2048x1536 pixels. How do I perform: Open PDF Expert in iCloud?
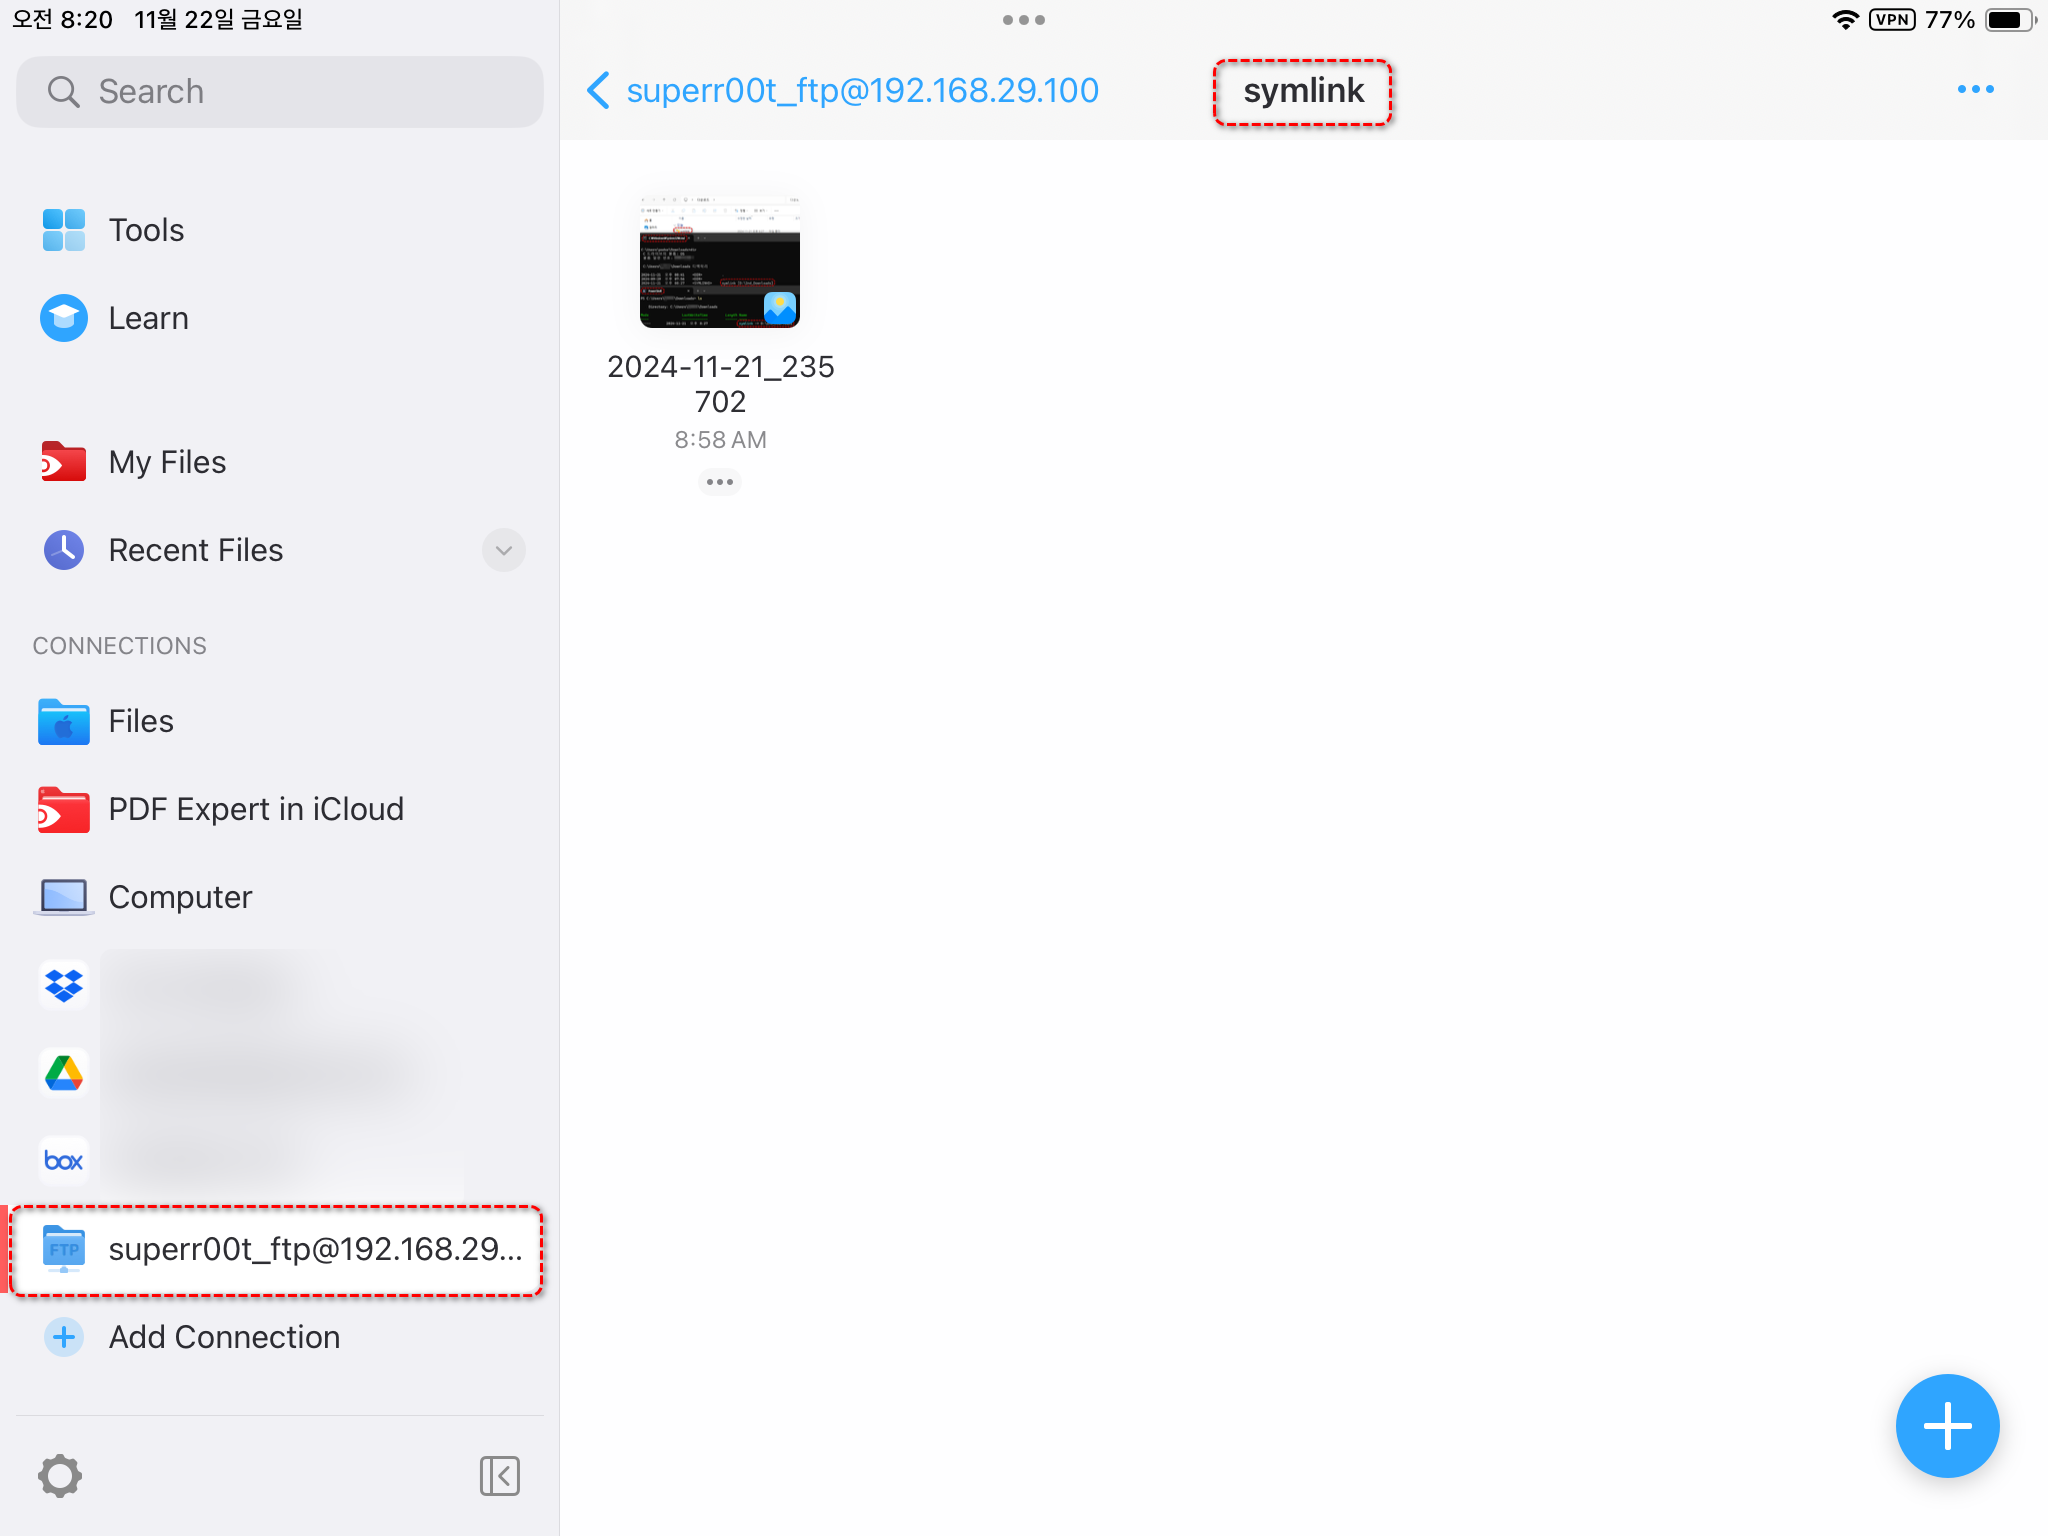click(x=255, y=809)
